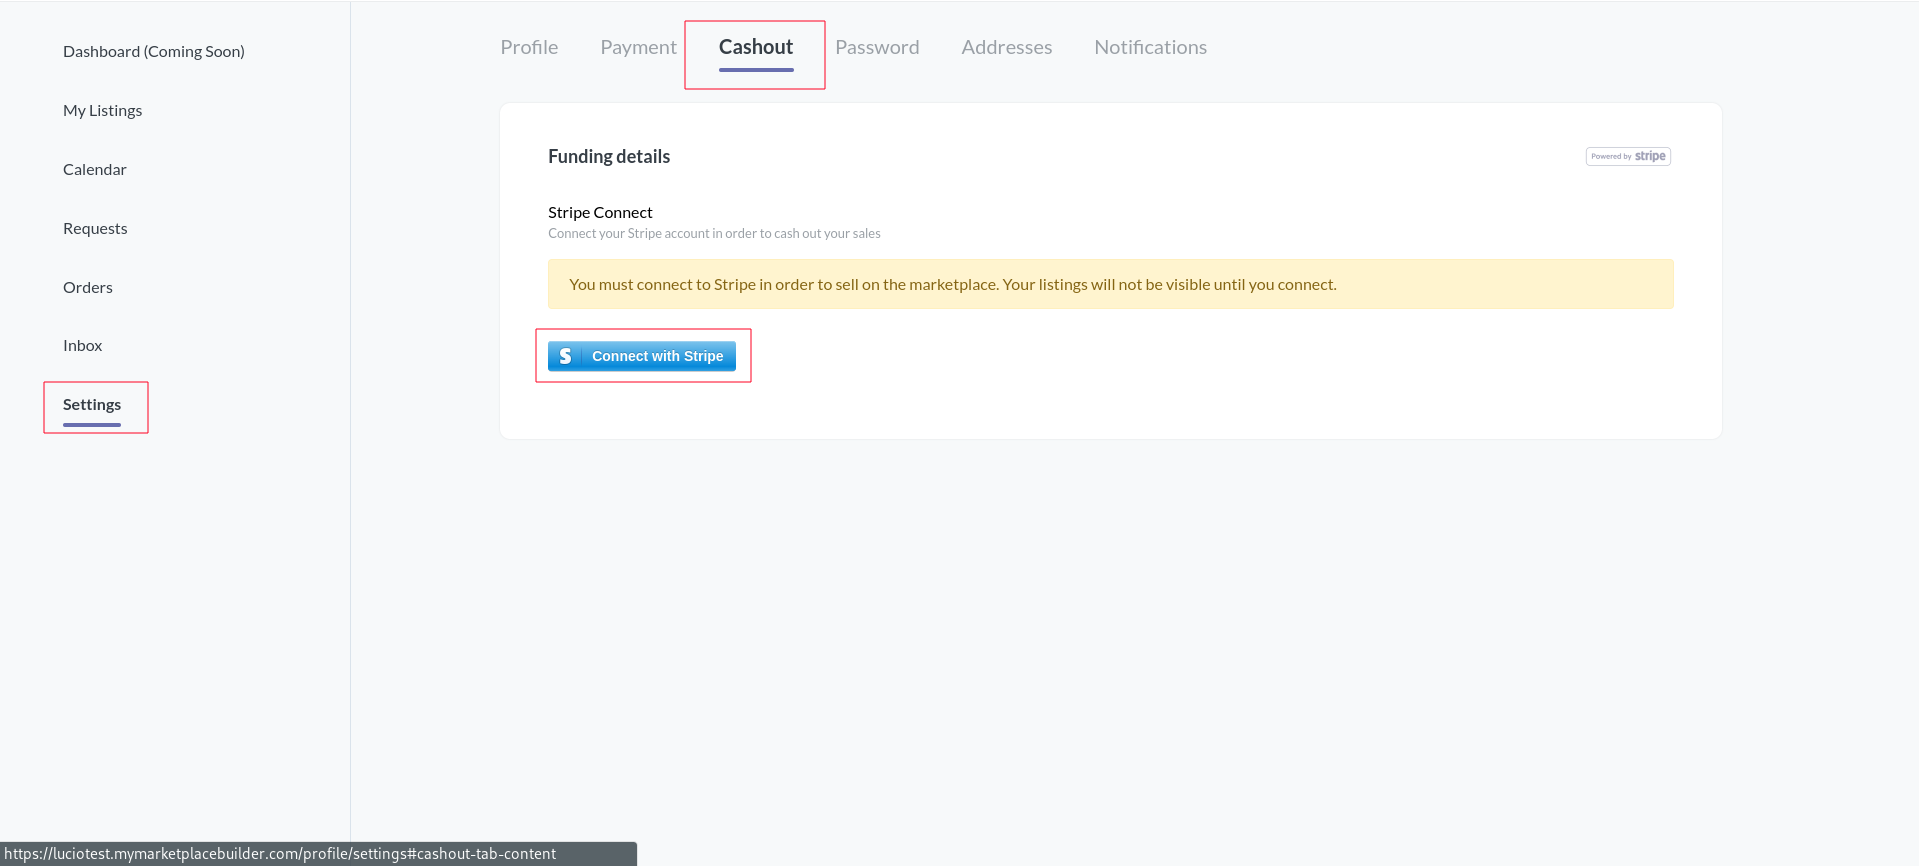Image resolution: width=1919 pixels, height=866 pixels.
Task: Open the Inbox
Action: (x=83, y=345)
